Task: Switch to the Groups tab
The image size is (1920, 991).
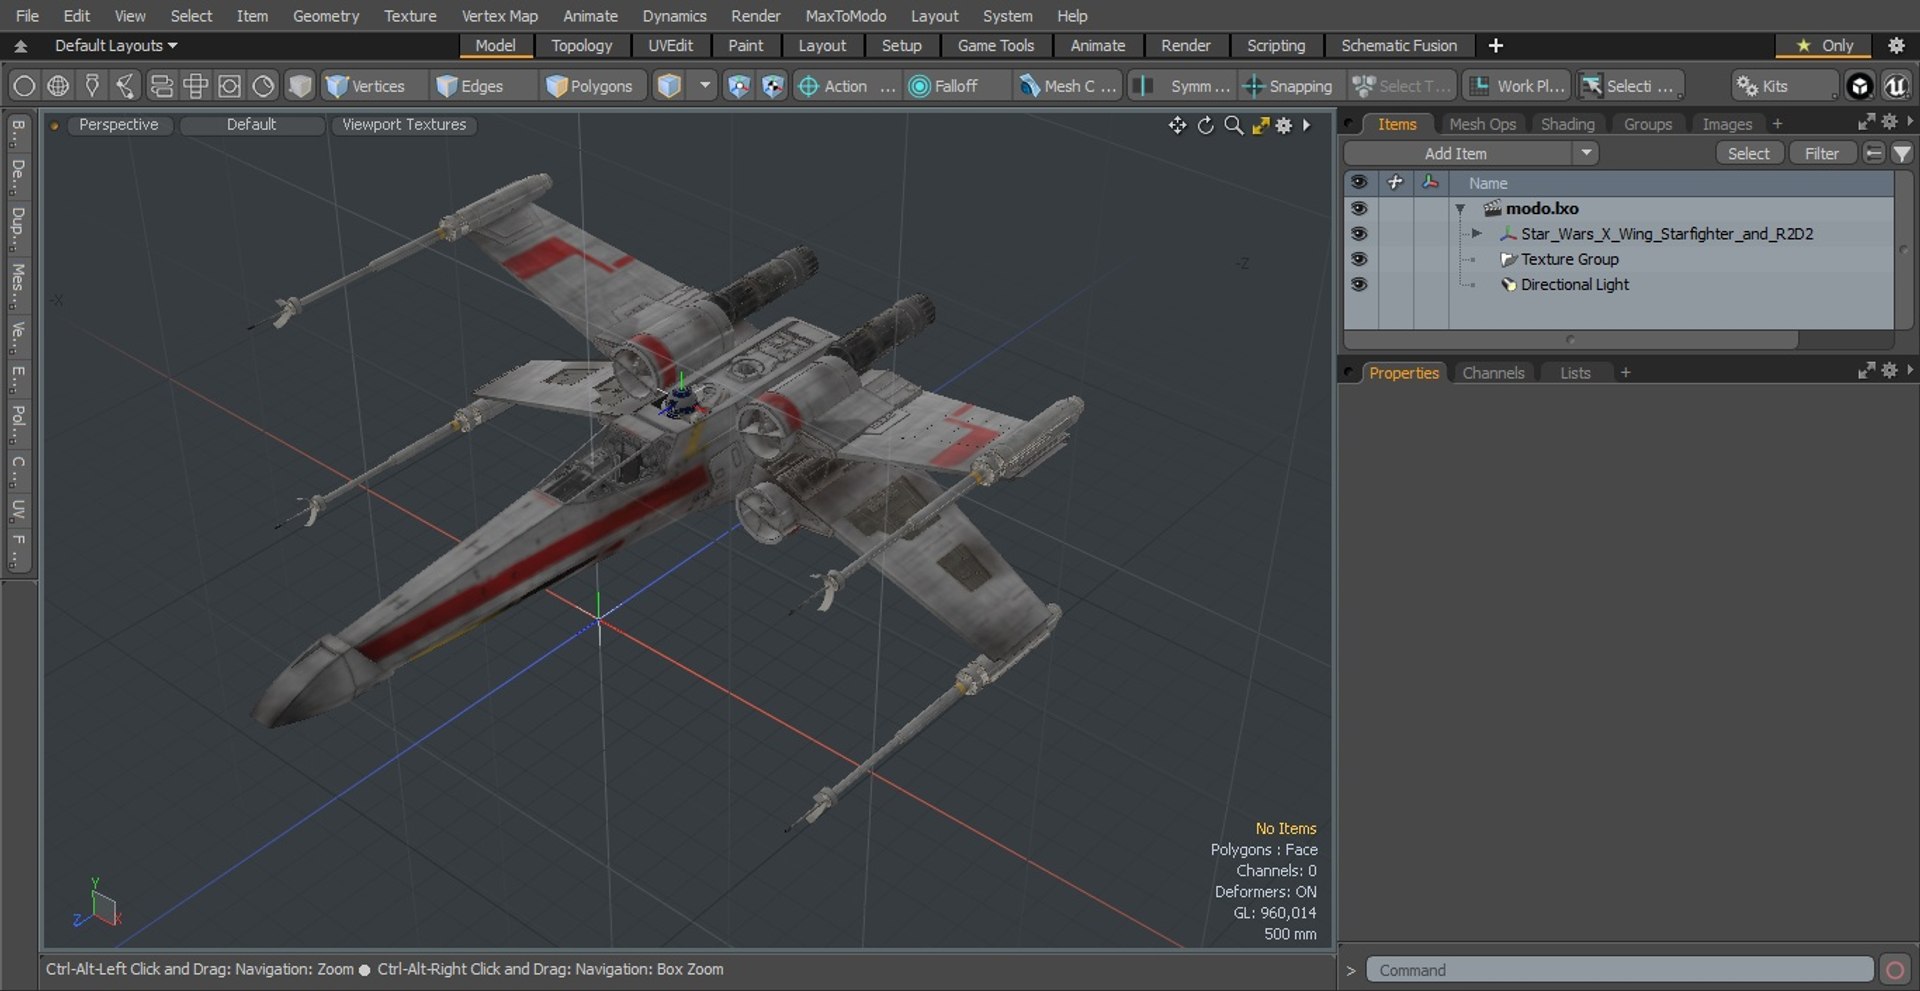Action: [1647, 124]
